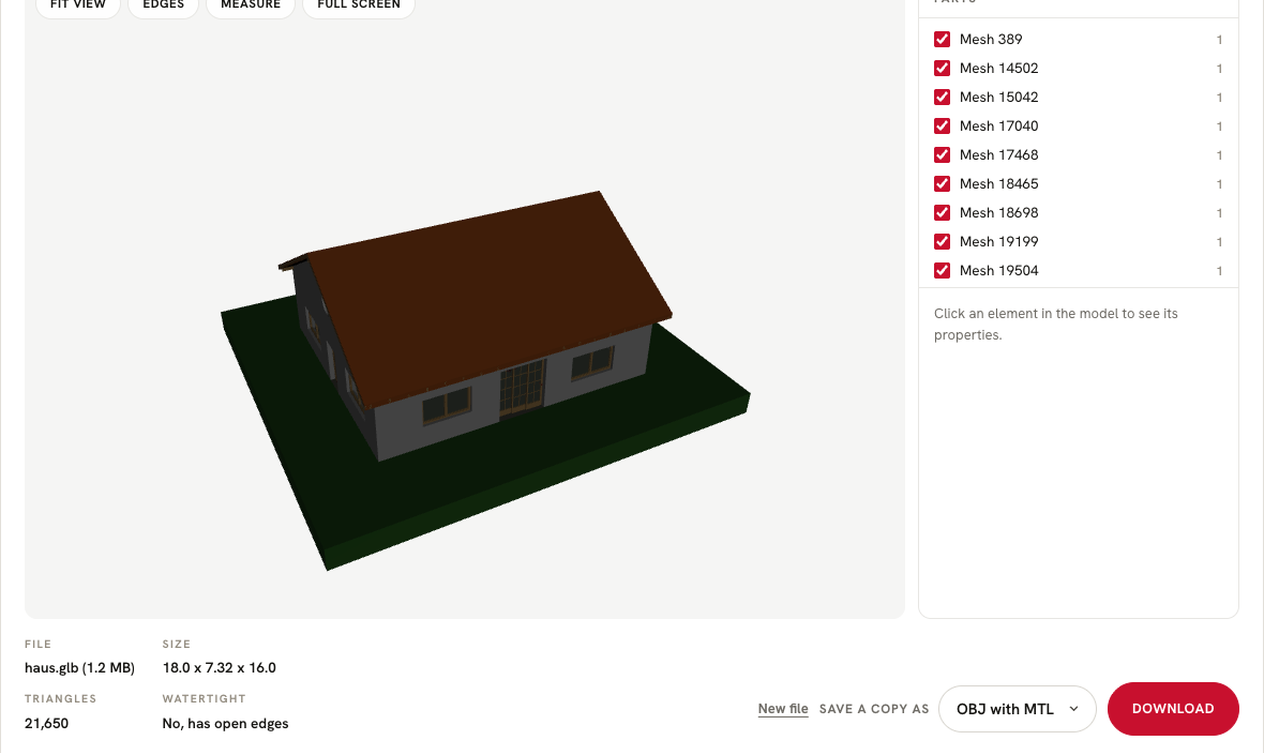This screenshot has height=753, width=1264.
Task: Select the Mesh 15042 label
Action: point(998,97)
